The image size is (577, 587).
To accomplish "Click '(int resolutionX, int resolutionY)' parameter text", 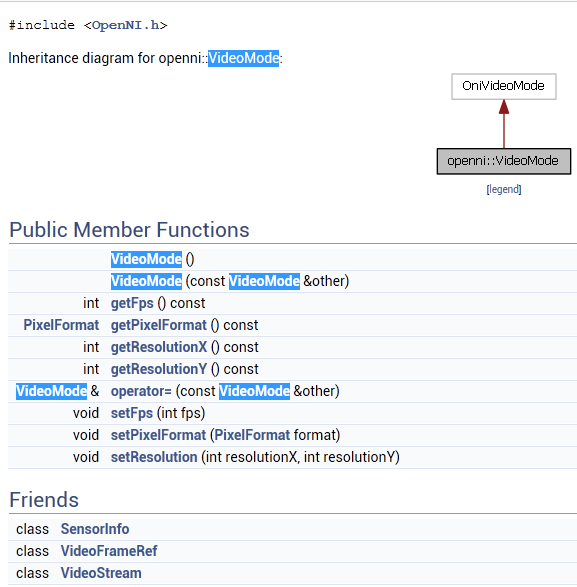I will (x=301, y=457).
